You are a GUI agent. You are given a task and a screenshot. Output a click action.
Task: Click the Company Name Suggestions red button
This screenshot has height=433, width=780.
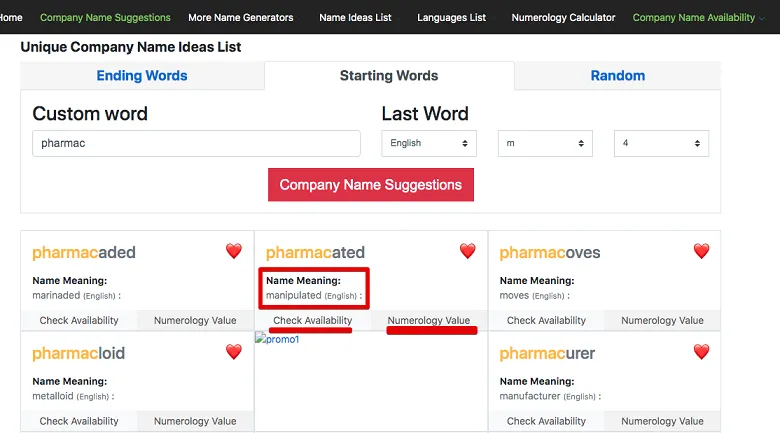[370, 185]
